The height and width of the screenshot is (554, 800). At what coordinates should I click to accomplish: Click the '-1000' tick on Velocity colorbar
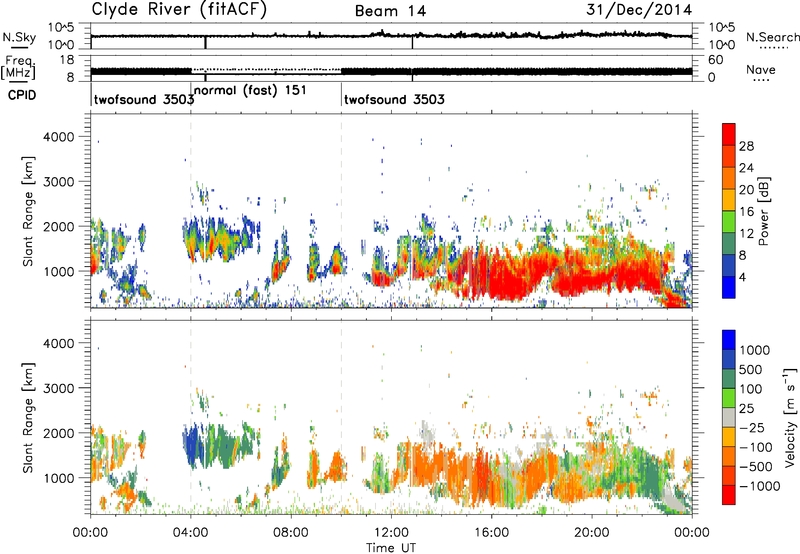click(759, 486)
